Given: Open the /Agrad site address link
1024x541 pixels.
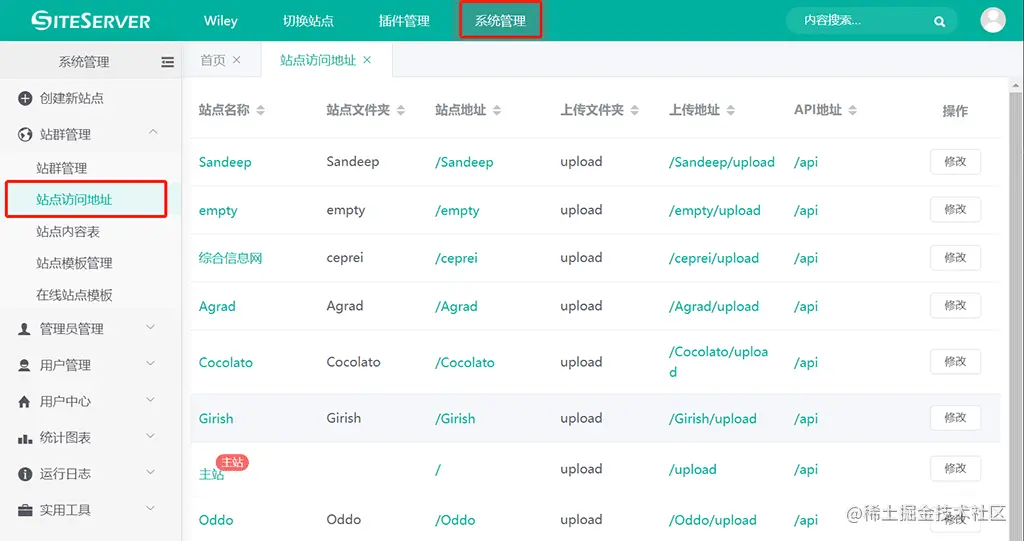Looking at the screenshot, I should tap(456, 306).
